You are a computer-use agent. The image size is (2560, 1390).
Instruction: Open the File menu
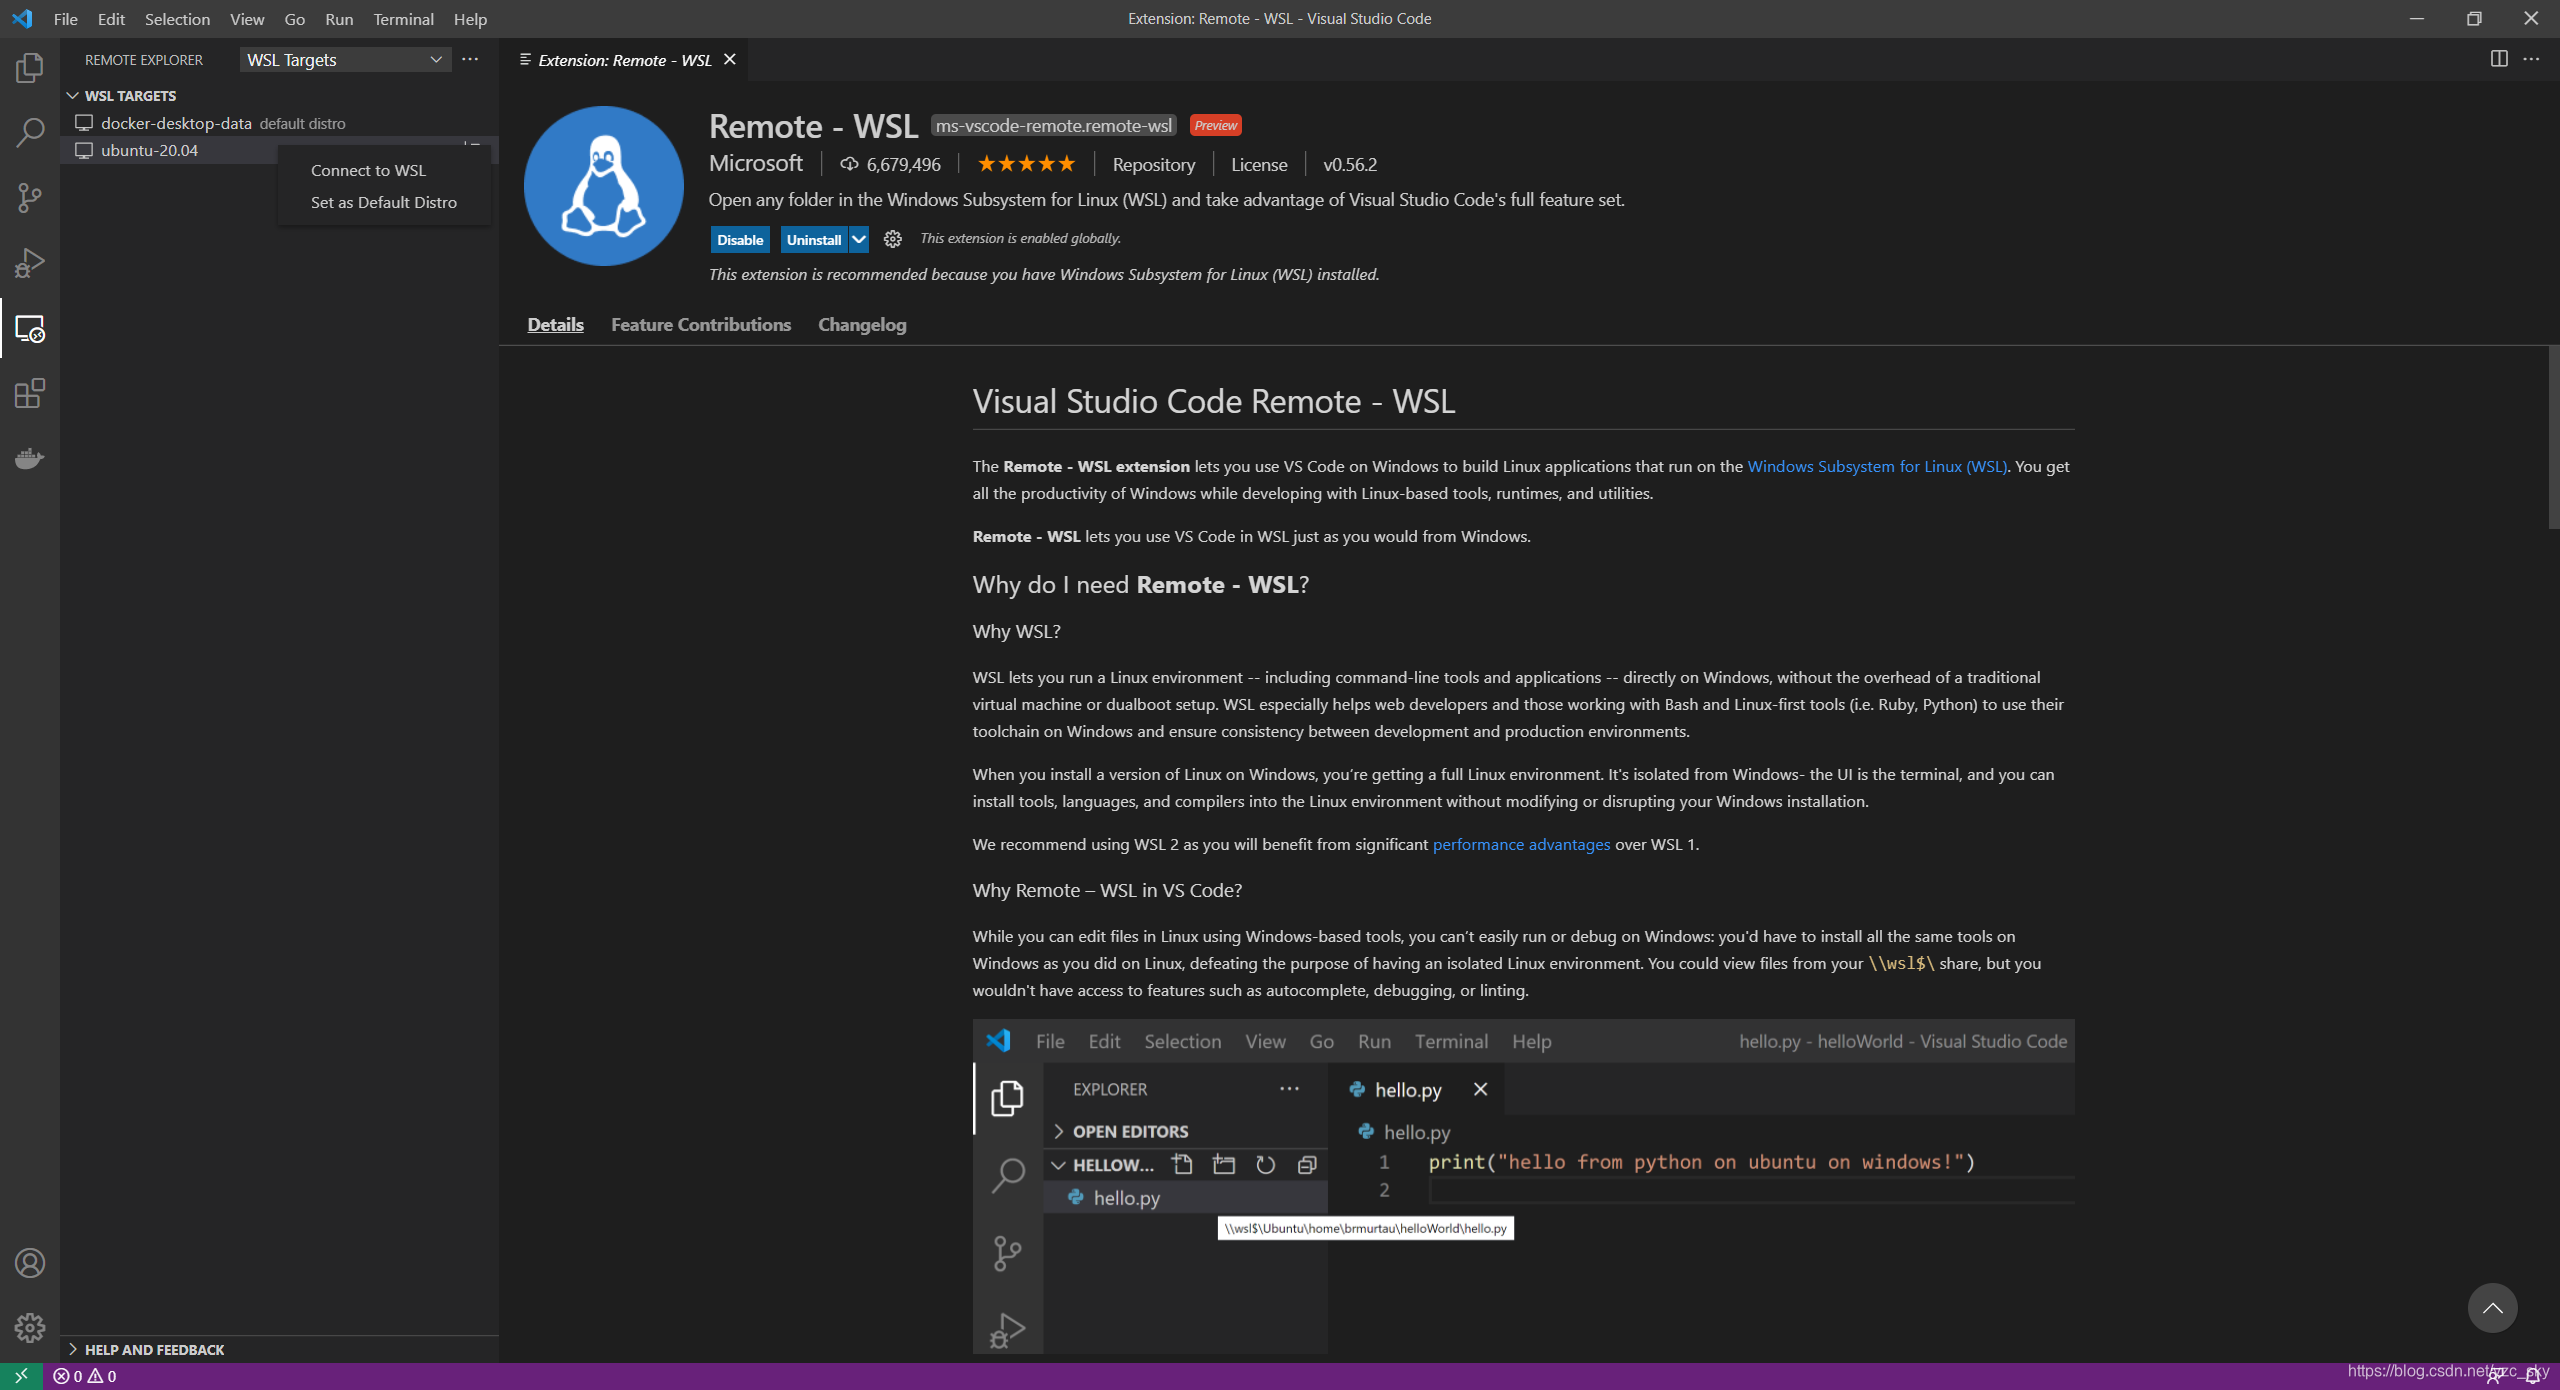pyautogui.click(x=65, y=19)
